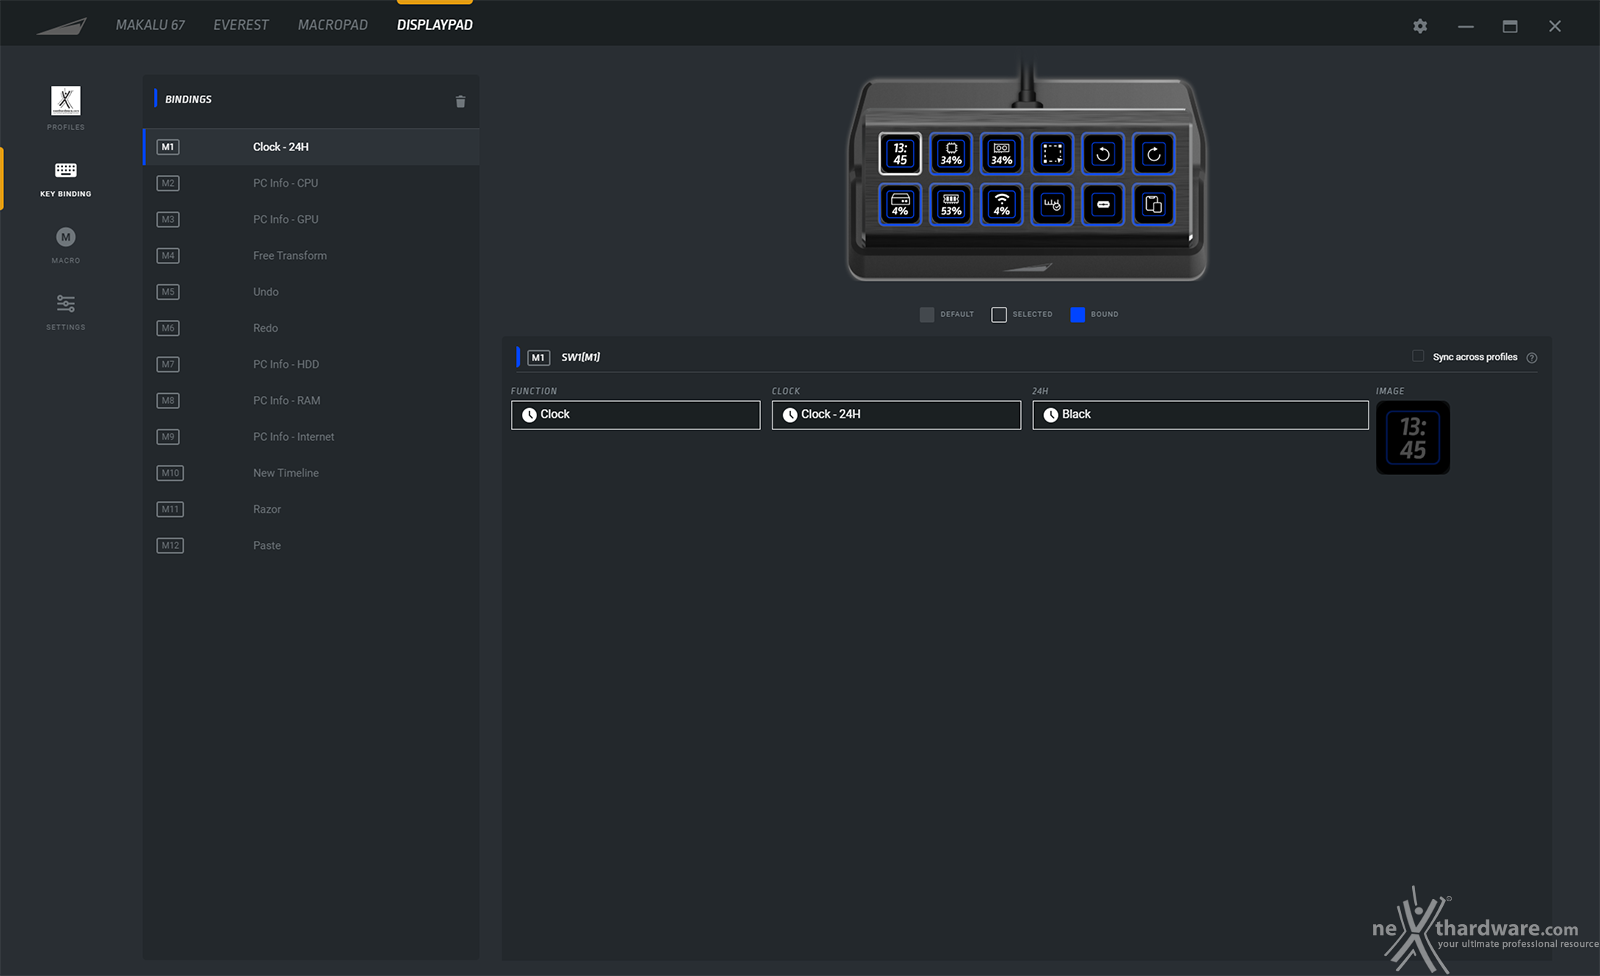Click the blue Bound legend swatch
The width and height of the screenshot is (1600, 976).
(x=1077, y=315)
